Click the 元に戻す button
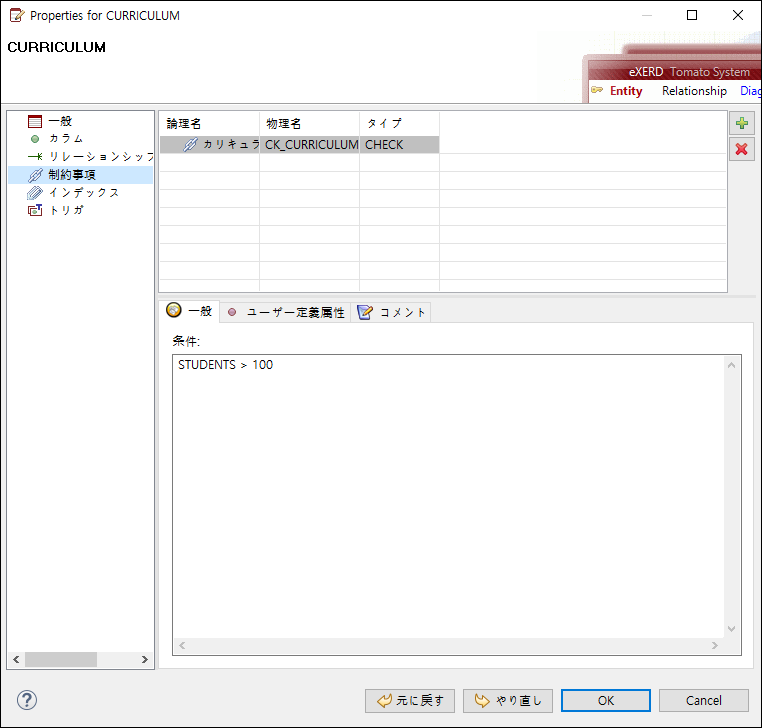762x728 pixels. (410, 701)
